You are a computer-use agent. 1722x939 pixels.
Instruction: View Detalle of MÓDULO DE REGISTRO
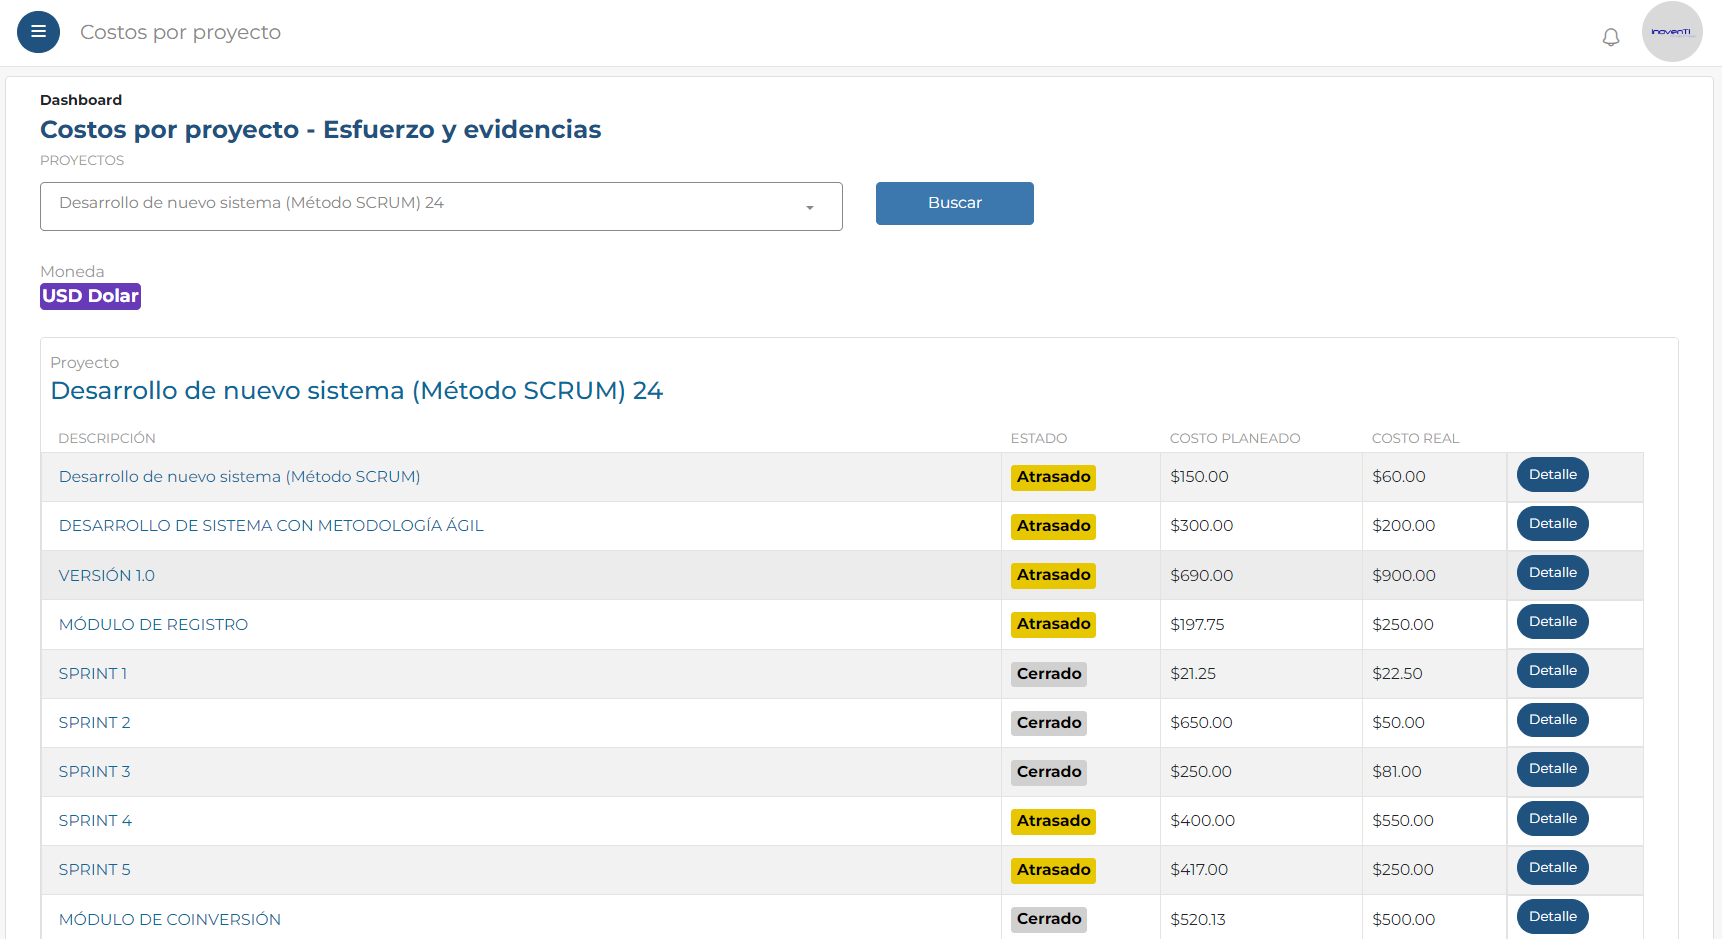(x=1552, y=622)
